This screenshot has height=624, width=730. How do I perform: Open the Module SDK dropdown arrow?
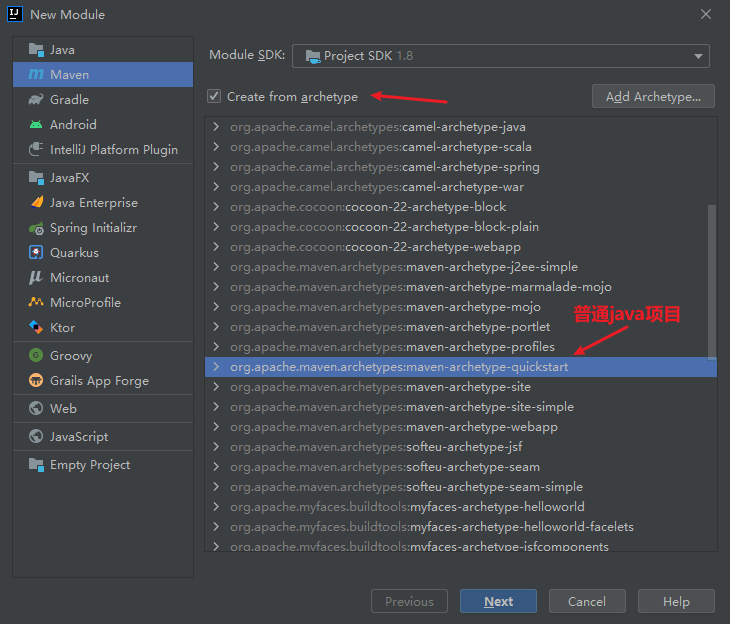[698, 56]
